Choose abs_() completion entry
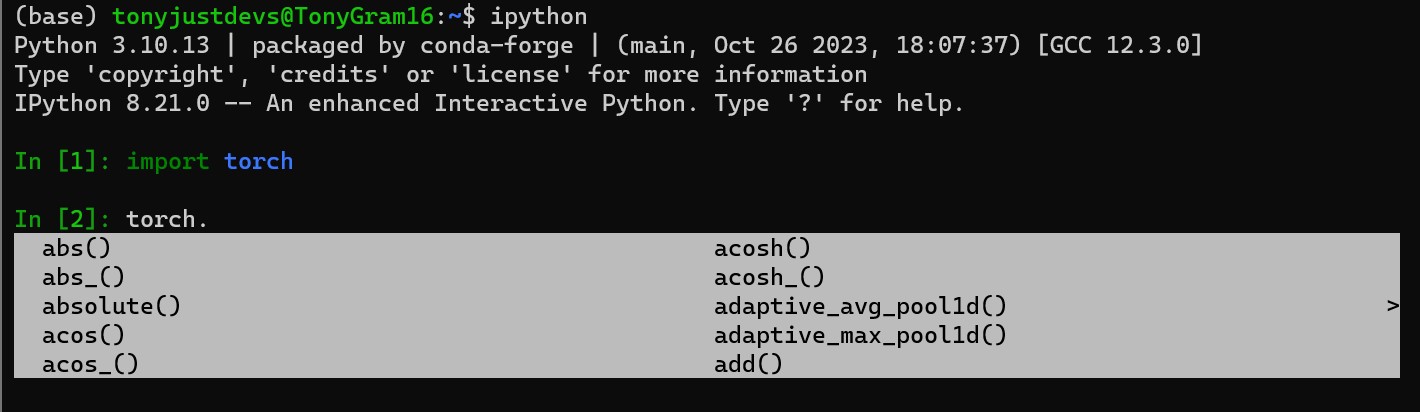The image size is (1420, 412). tap(83, 277)
